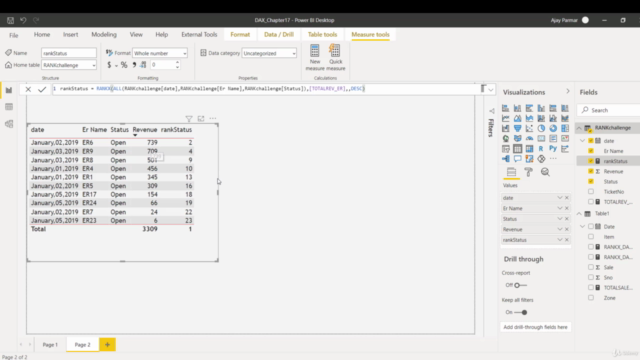Open the Table tools ribbon tab
The height and width of the screenshot is (360, 640).
click(322, 35)
